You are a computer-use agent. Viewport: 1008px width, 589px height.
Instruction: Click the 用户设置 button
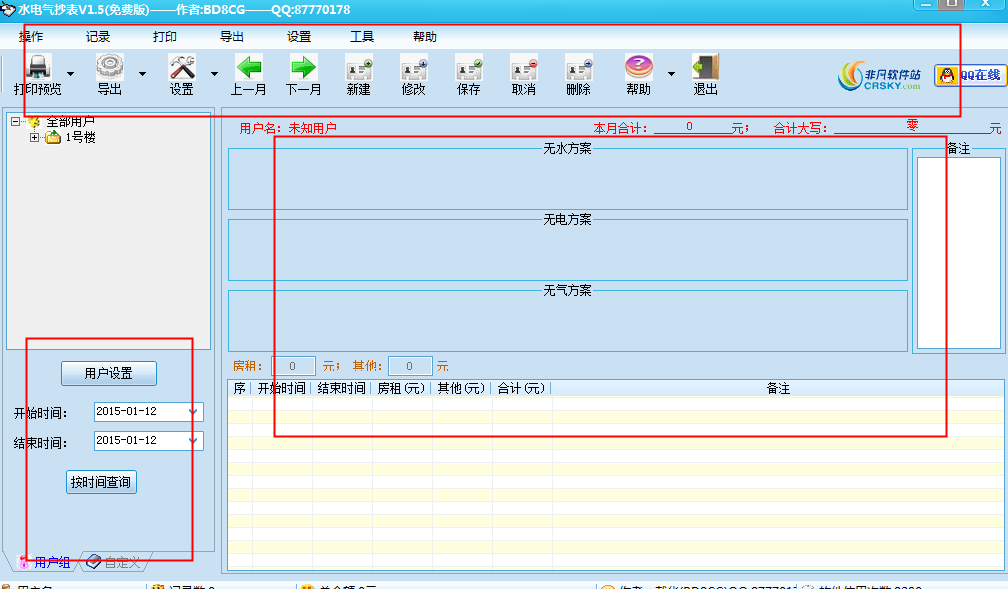click(x=108, y=373)
